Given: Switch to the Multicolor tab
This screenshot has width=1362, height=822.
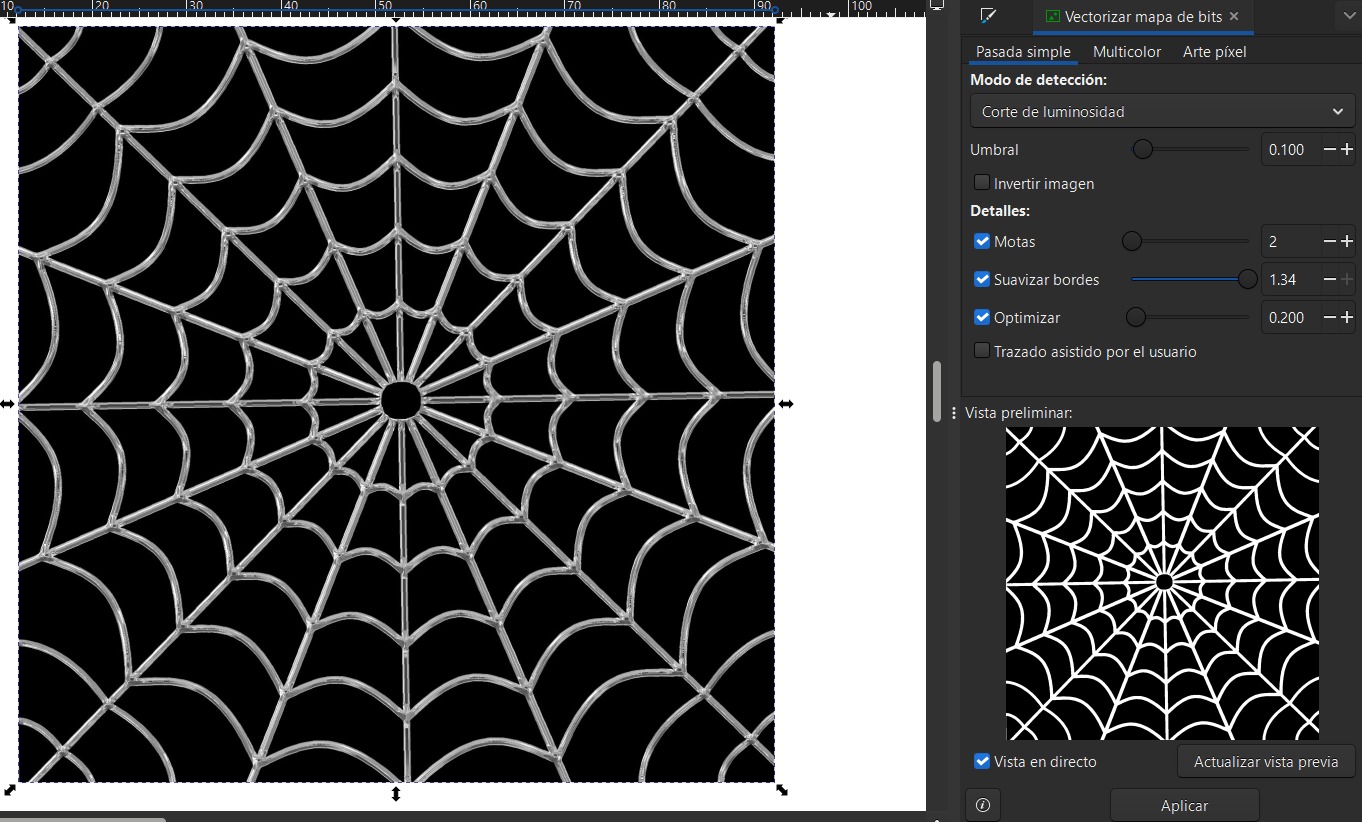Looking at the screenshot, I should (x=1127, y=51).
